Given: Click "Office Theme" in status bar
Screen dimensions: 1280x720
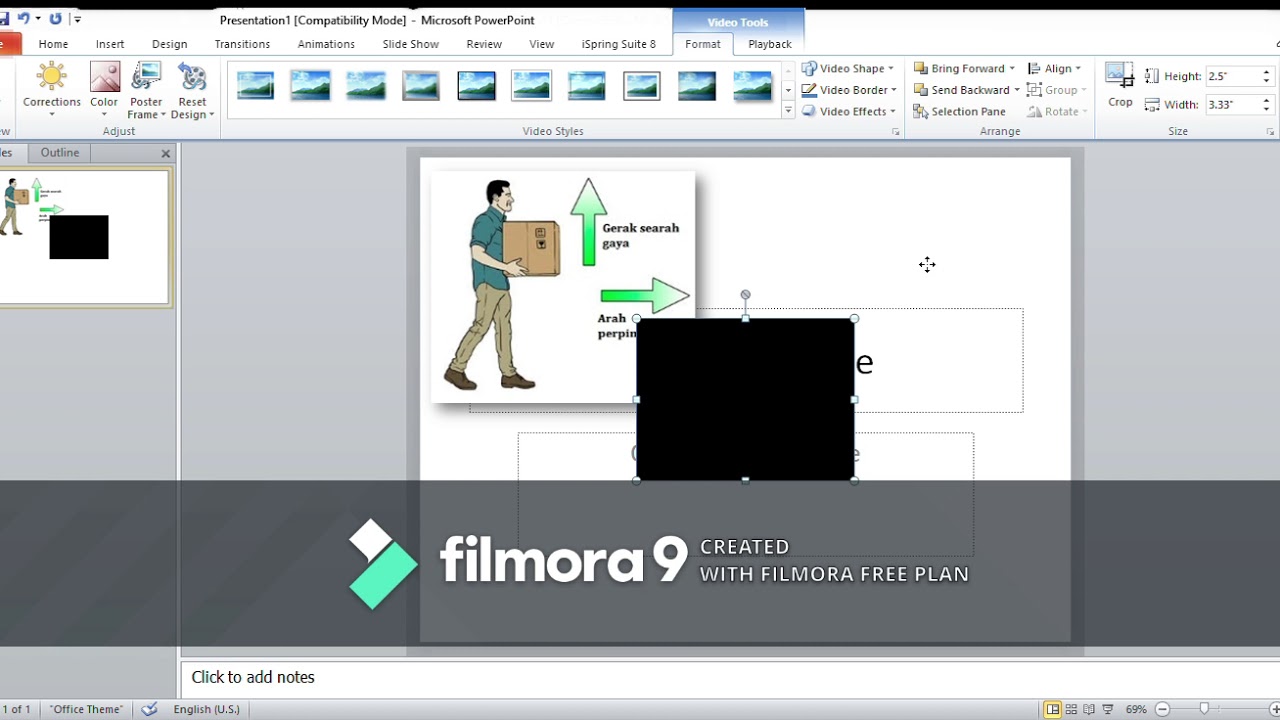Looking at the screenshot, I should pyautogui.click(x=86, y=709).
